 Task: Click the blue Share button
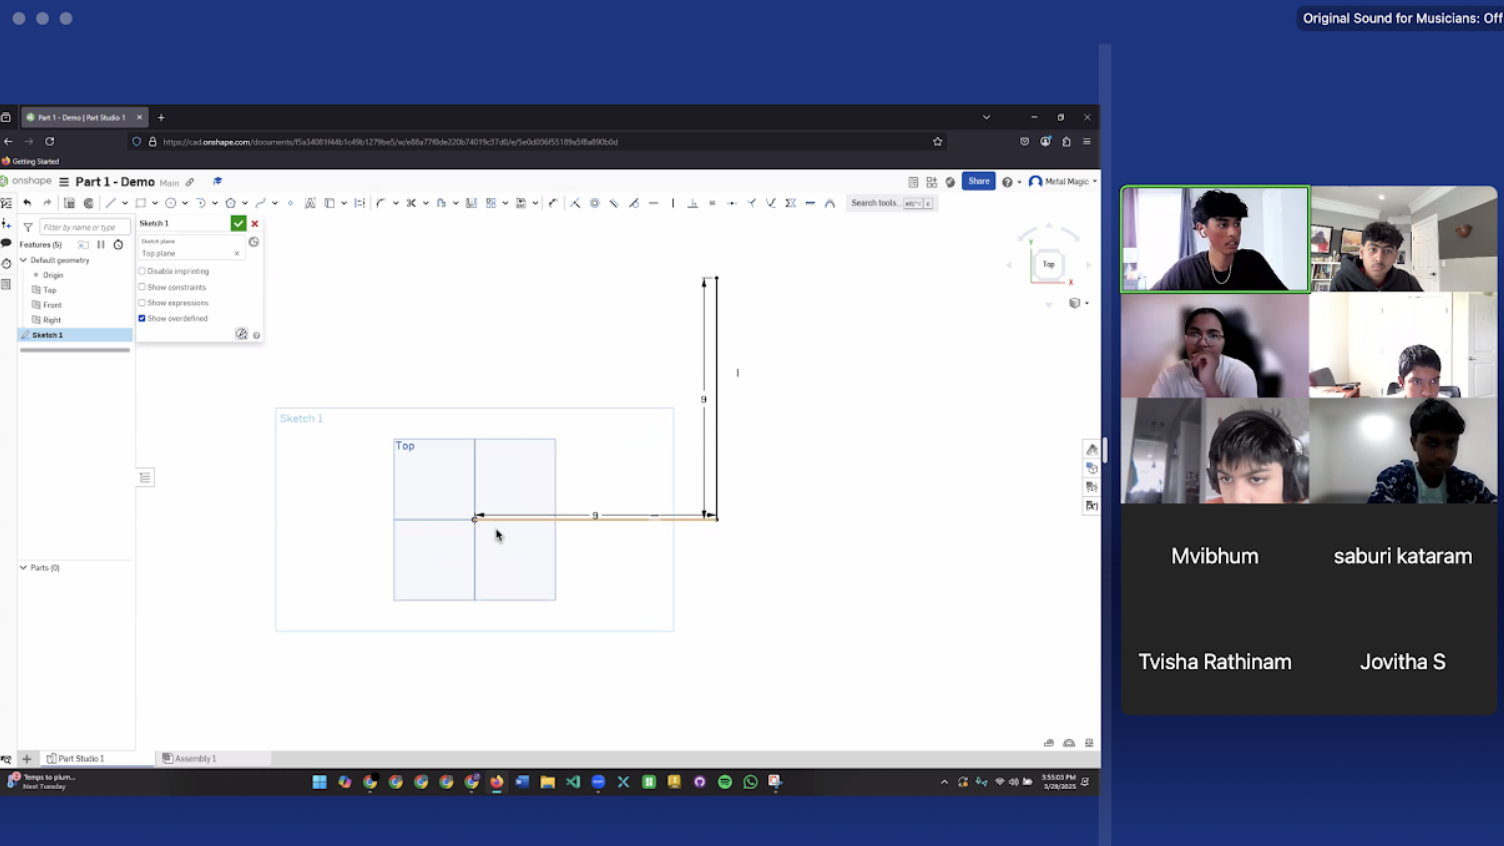tap(978, 181)
